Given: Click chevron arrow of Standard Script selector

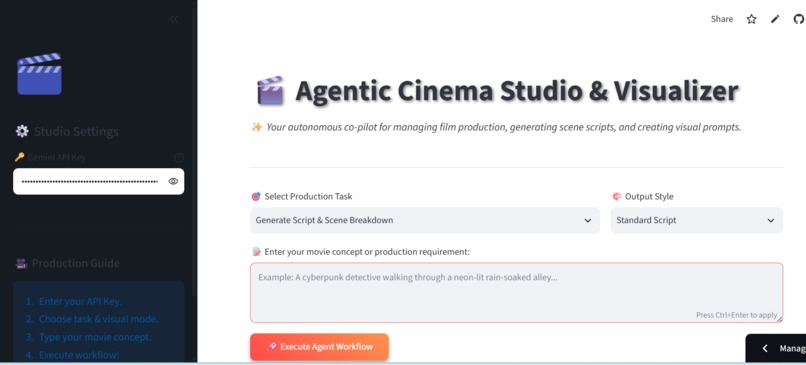Looking at the screenshot, I should 771,221.
